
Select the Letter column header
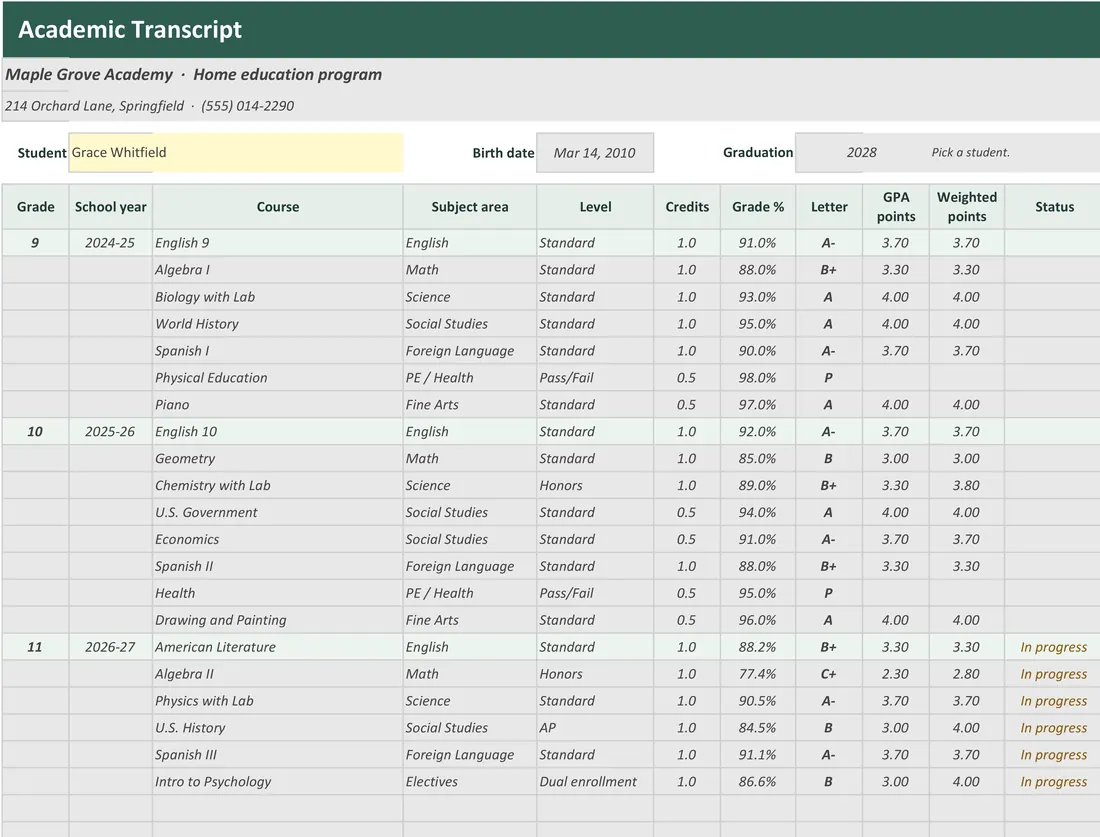[829, 207]
